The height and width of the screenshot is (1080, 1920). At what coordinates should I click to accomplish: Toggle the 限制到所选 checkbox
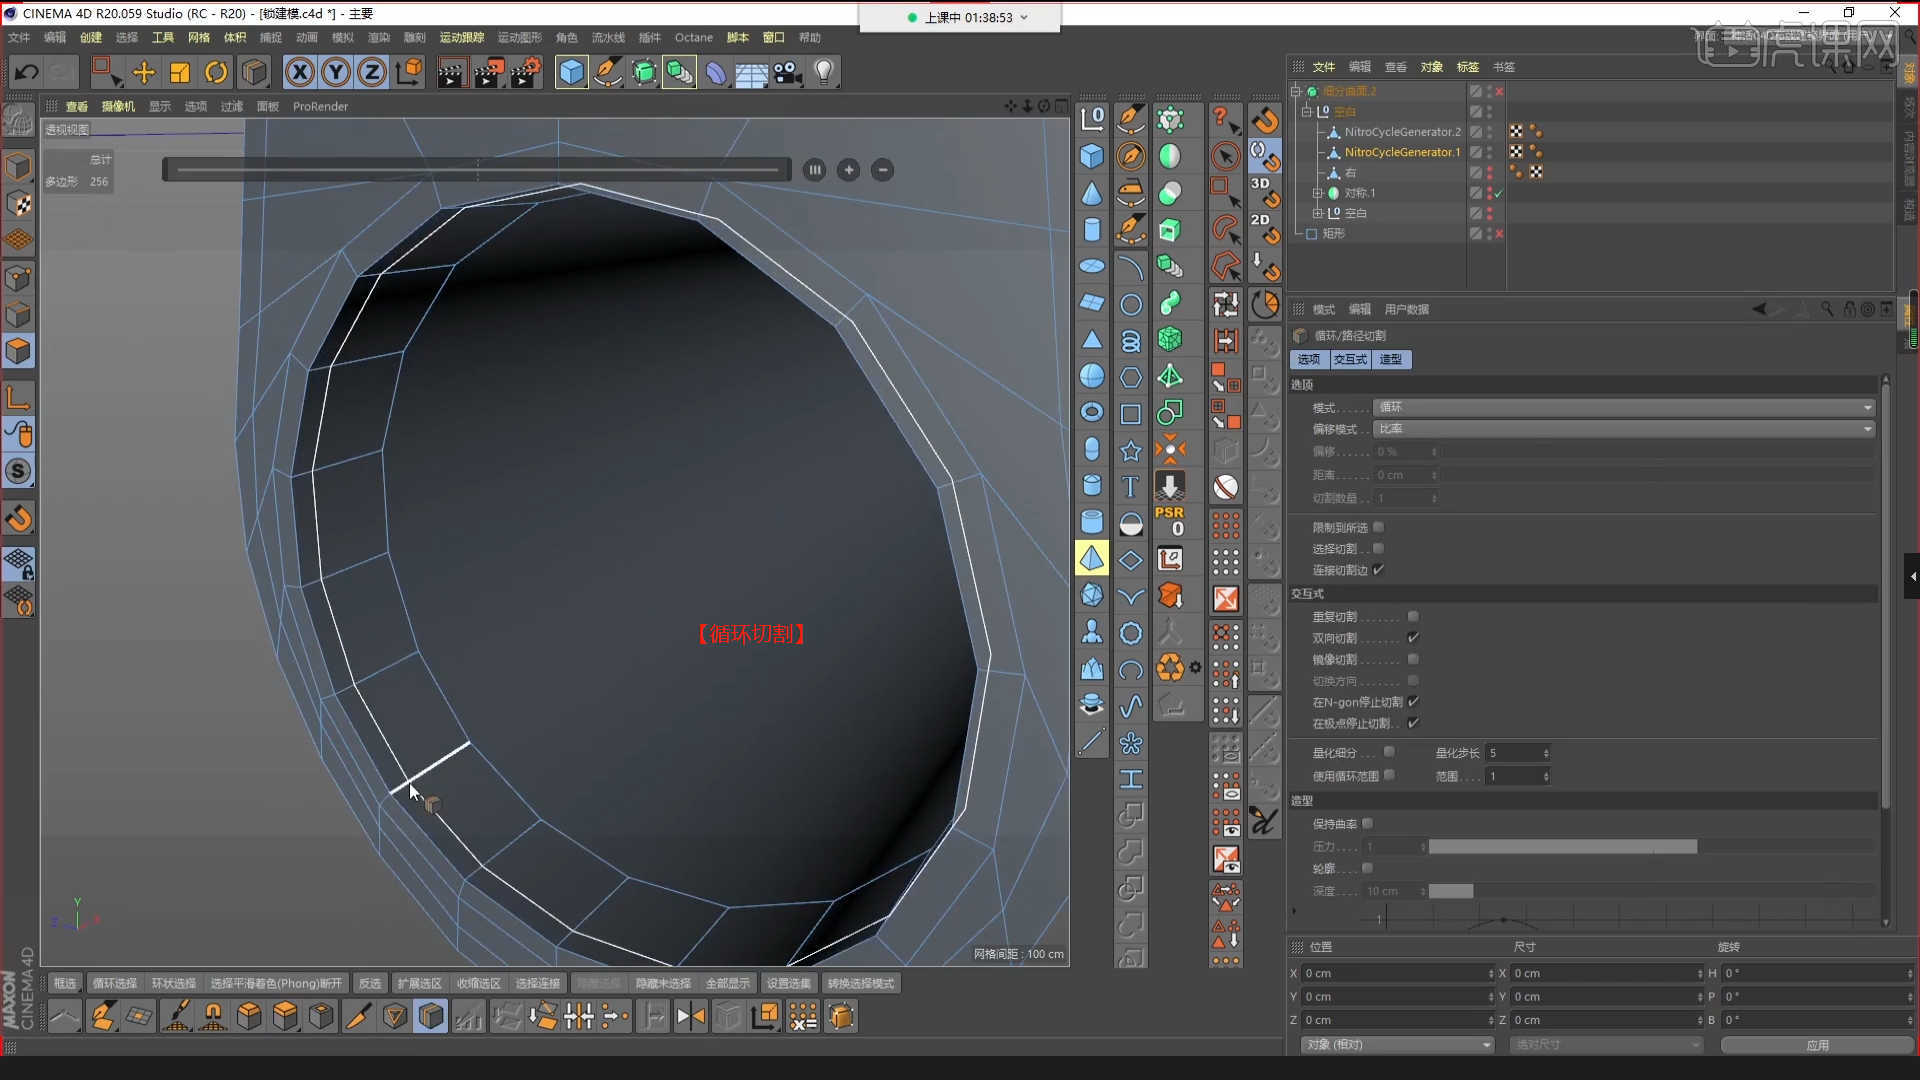click(x=1379, y=527)
